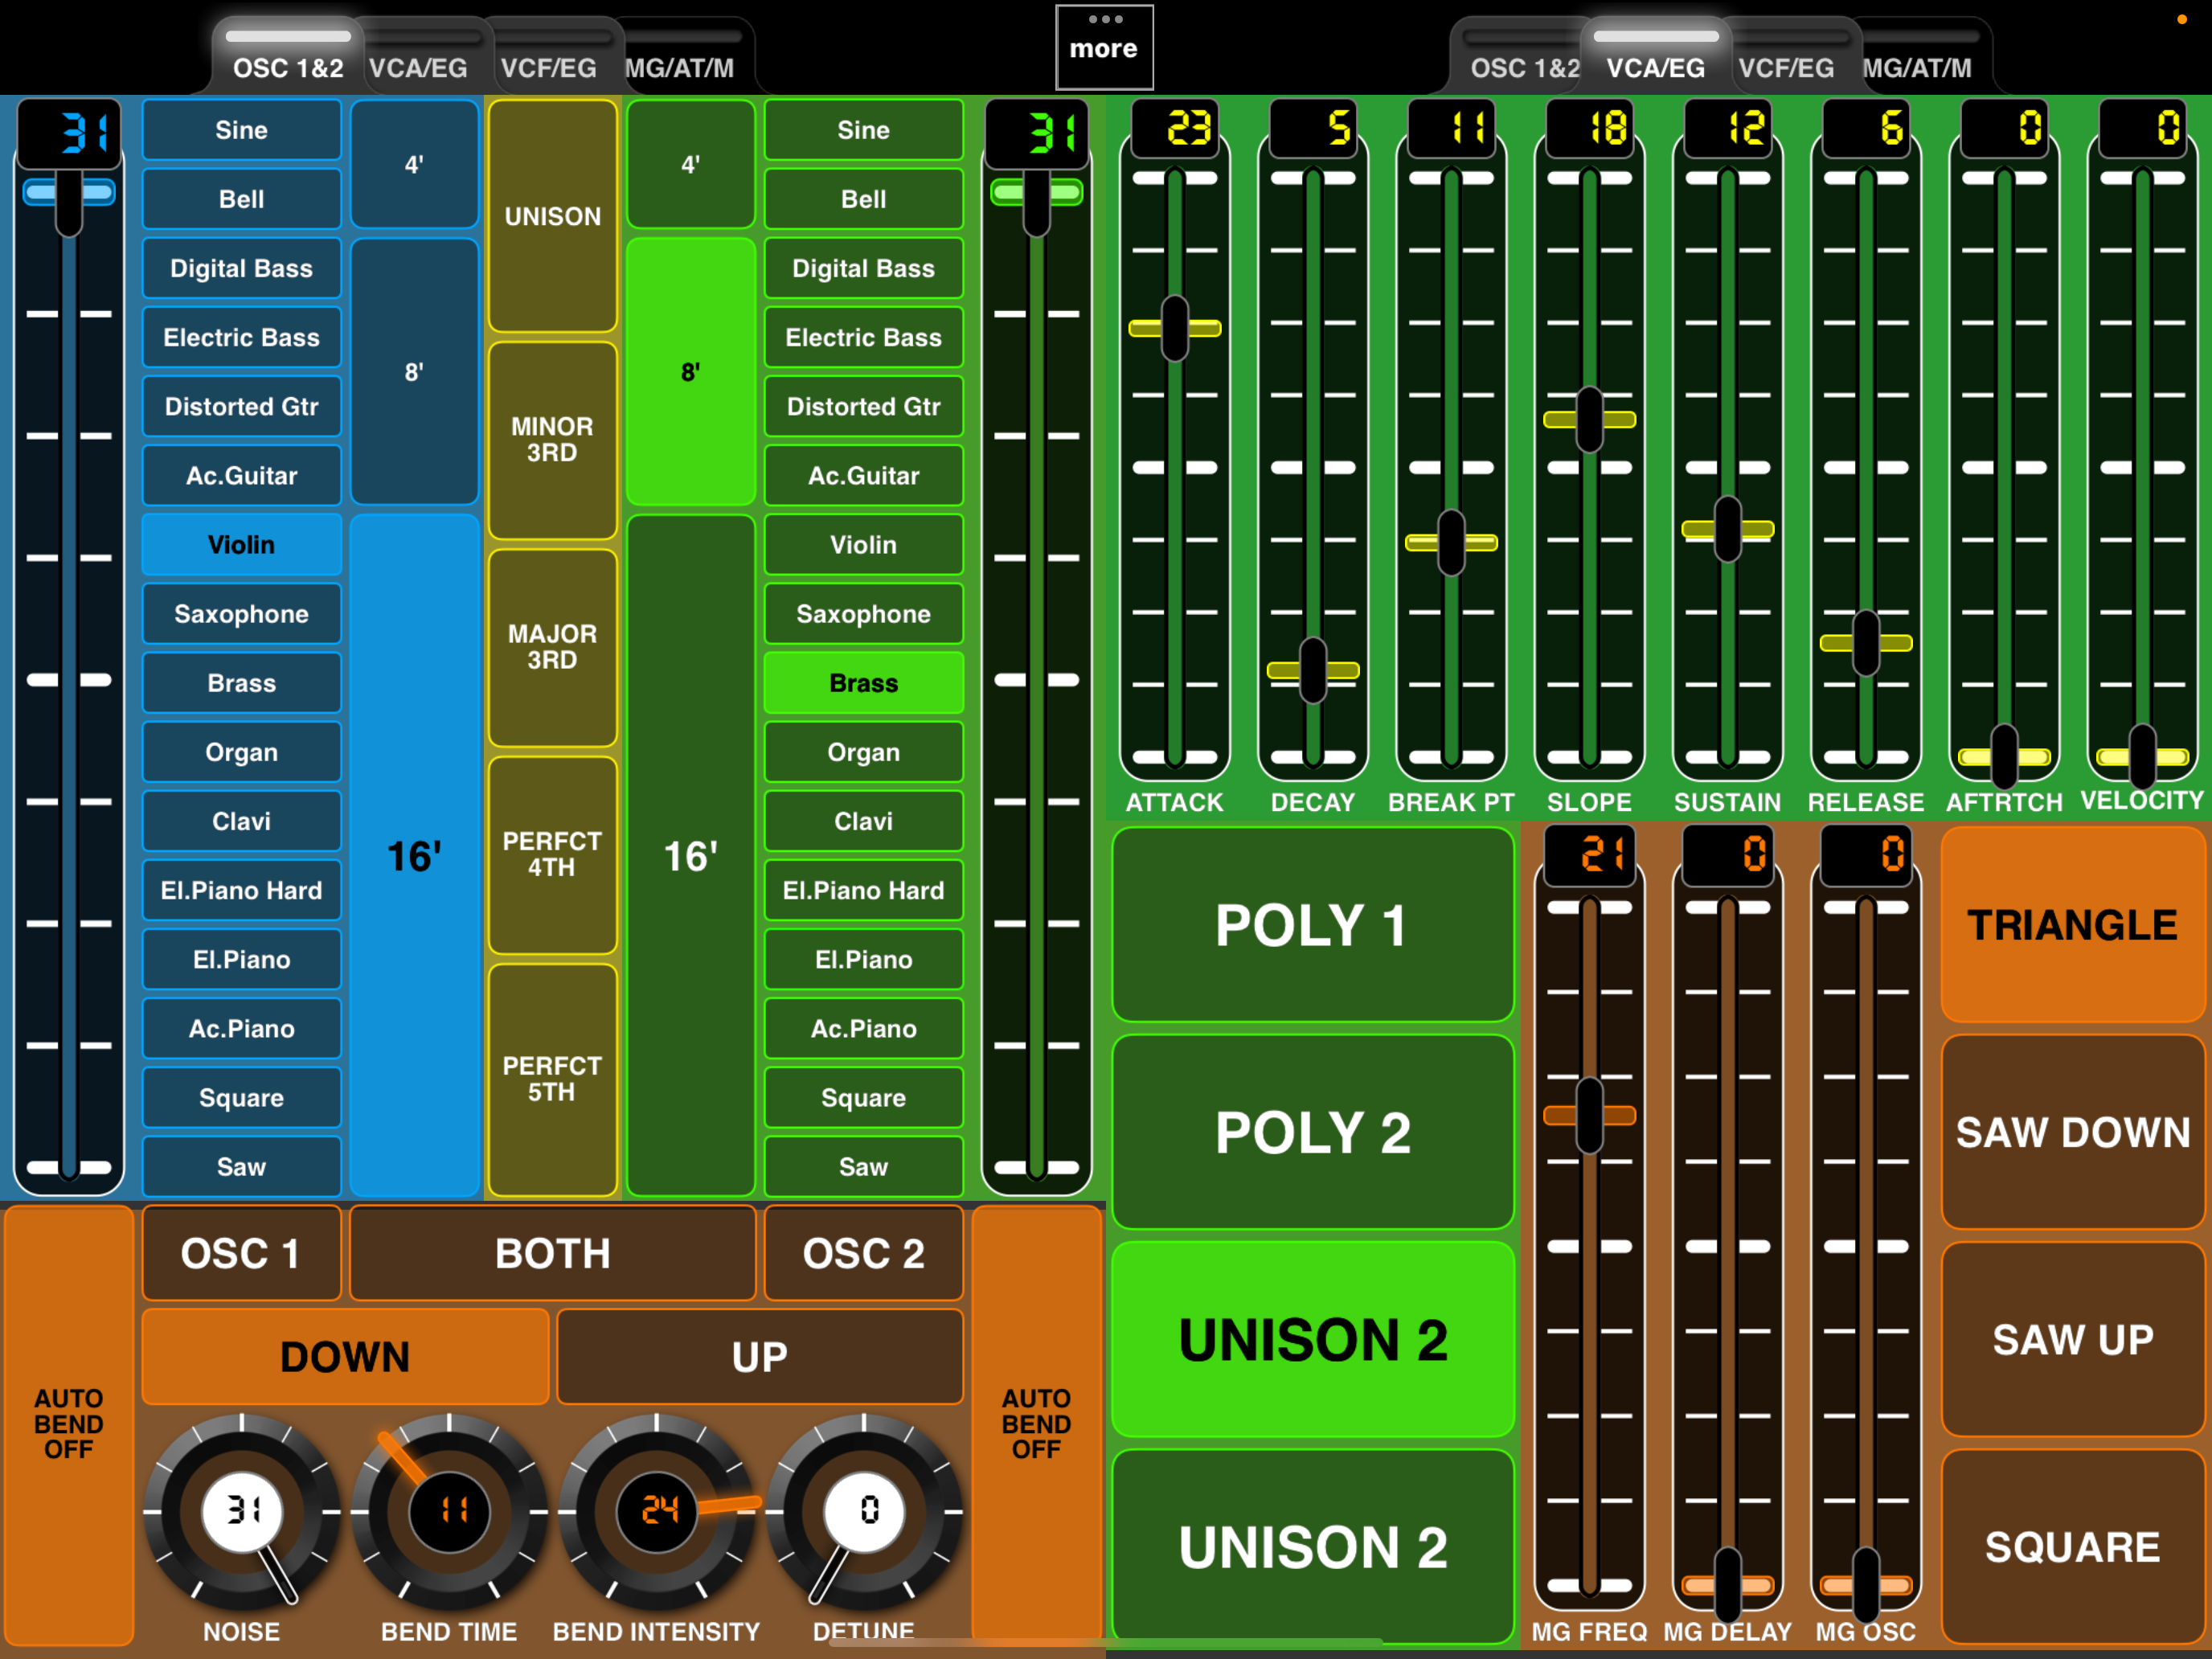Select the DOWN bend direction
Screen dimensions: 2212x1659
(x=345, y=1357)
